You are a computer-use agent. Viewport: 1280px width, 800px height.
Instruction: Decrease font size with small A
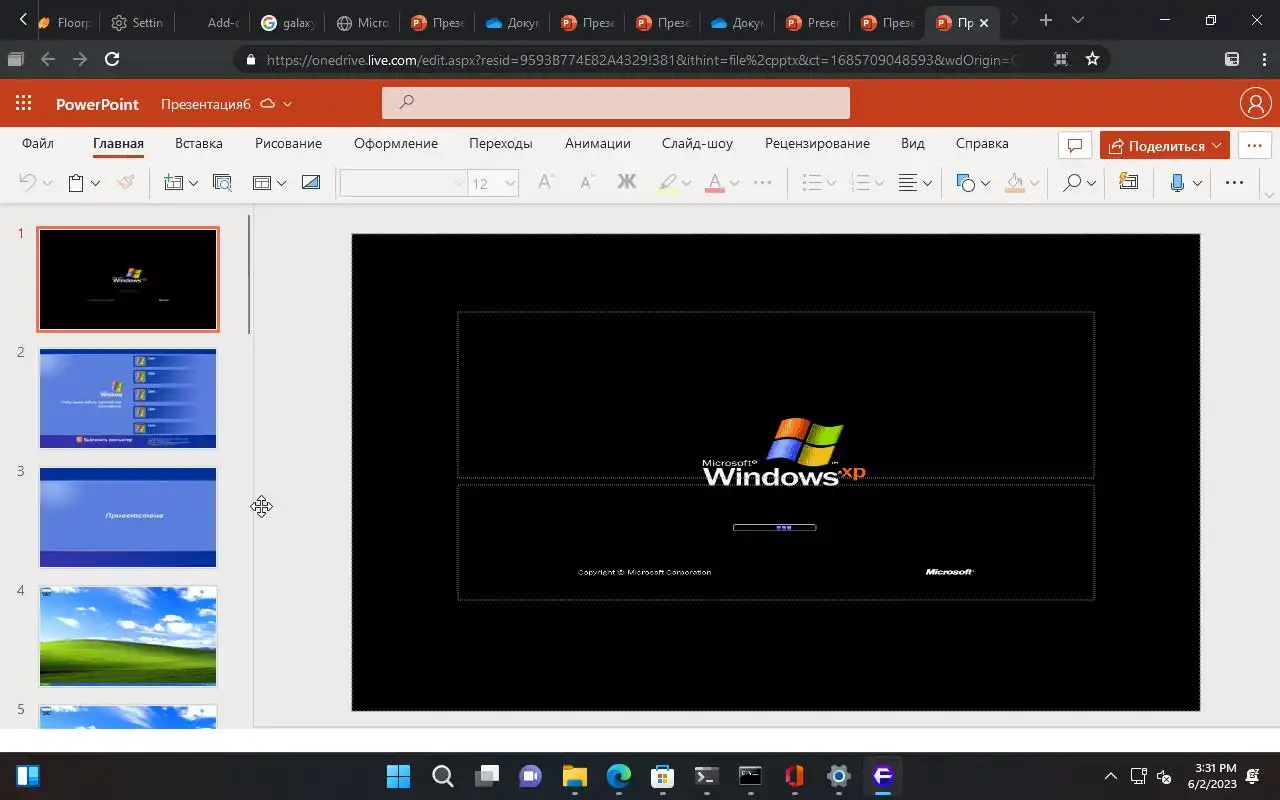click(x=587, y=182)
